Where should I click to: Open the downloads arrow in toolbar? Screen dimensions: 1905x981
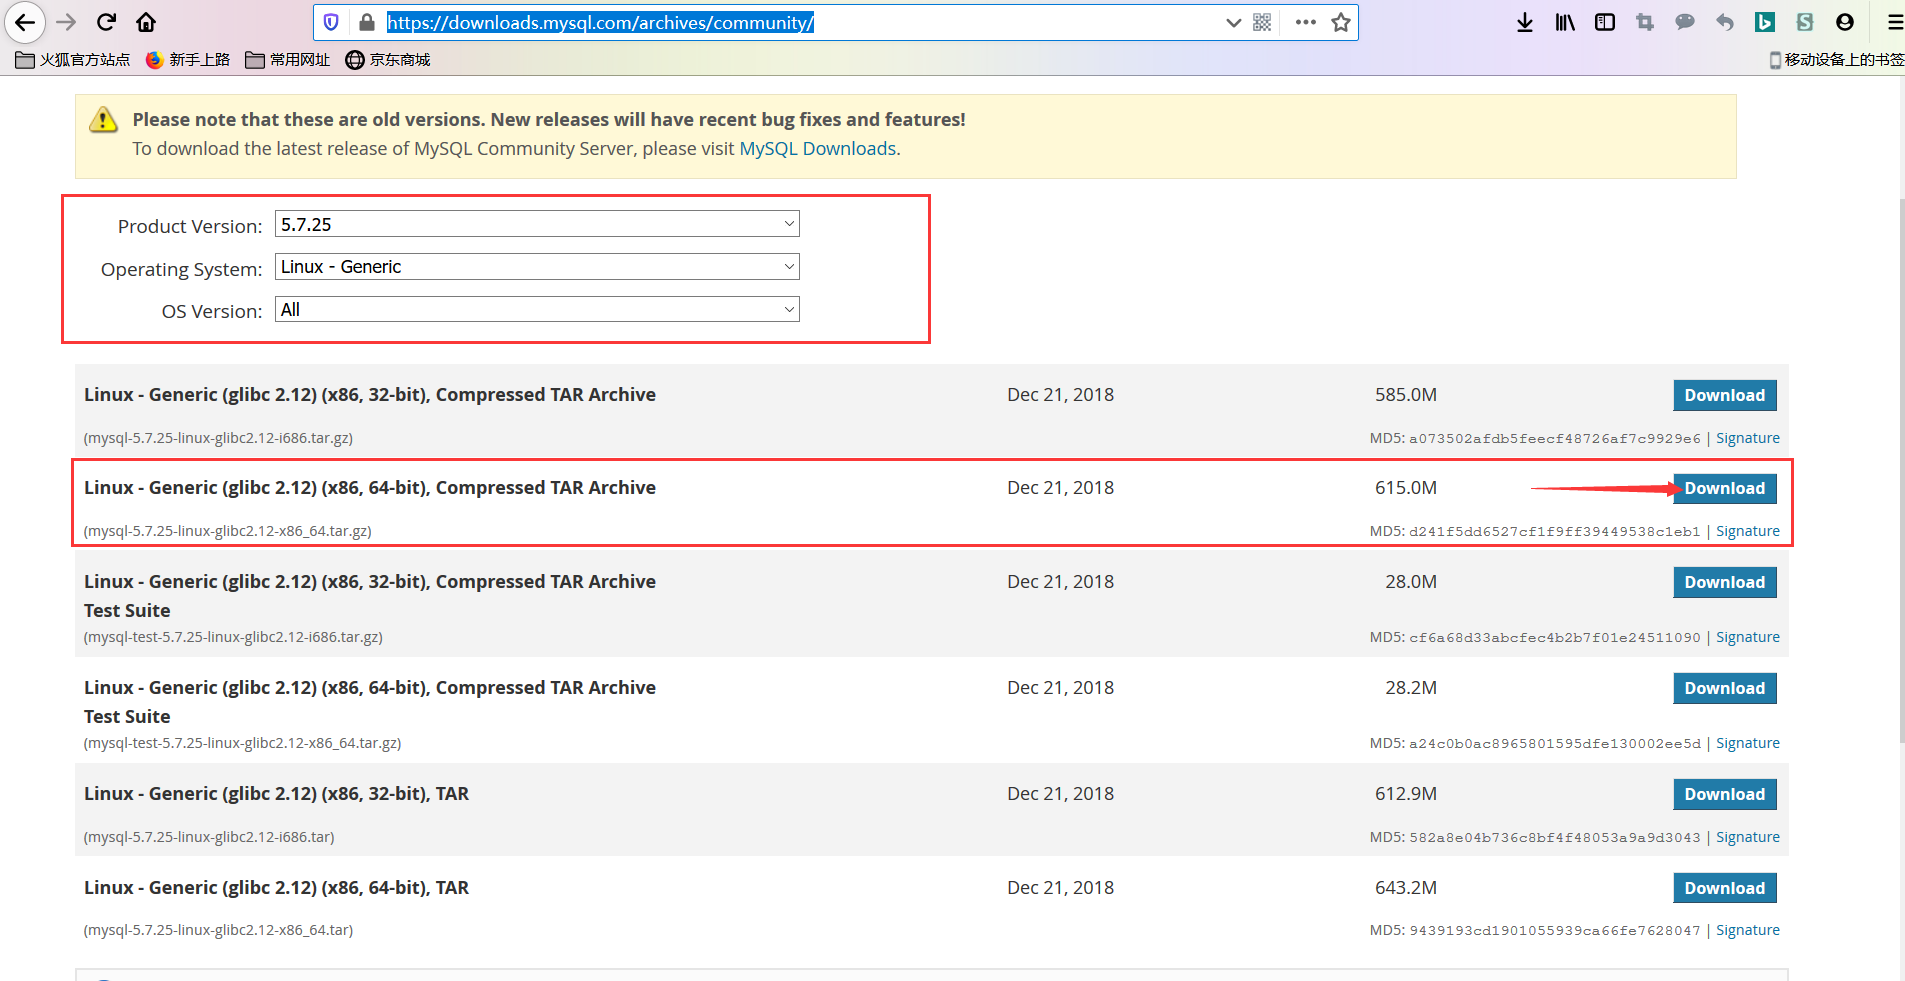coord(1525,22)
